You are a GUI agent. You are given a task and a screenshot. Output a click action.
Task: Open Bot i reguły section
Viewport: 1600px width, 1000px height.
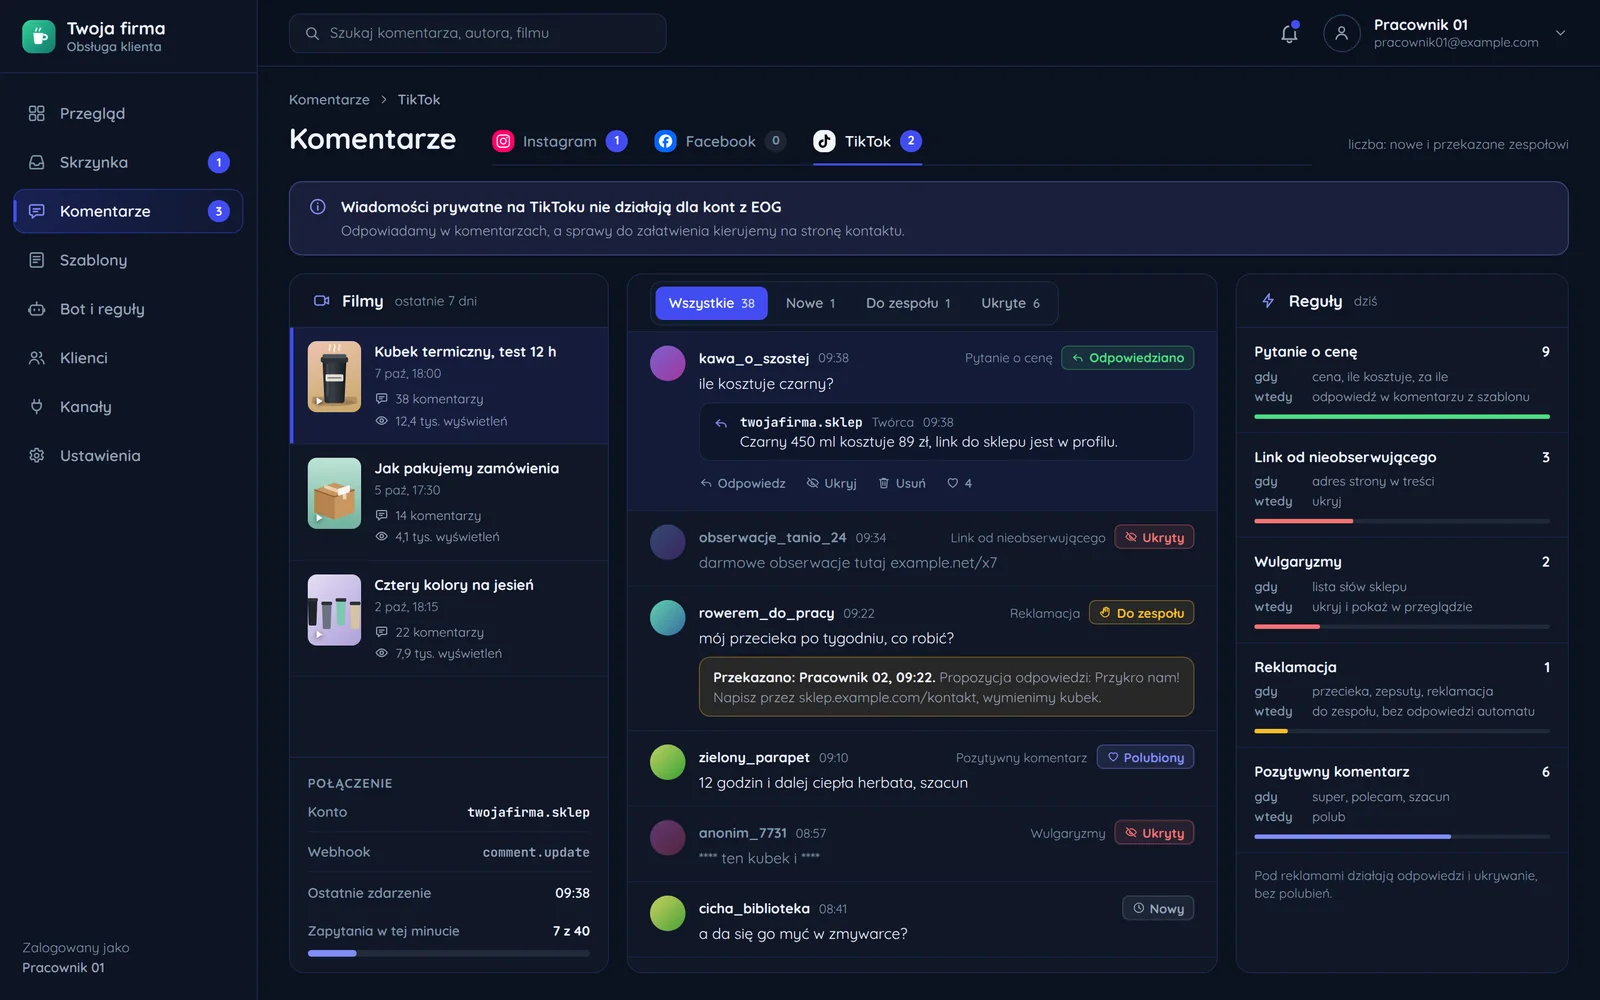tap(128, 309)
